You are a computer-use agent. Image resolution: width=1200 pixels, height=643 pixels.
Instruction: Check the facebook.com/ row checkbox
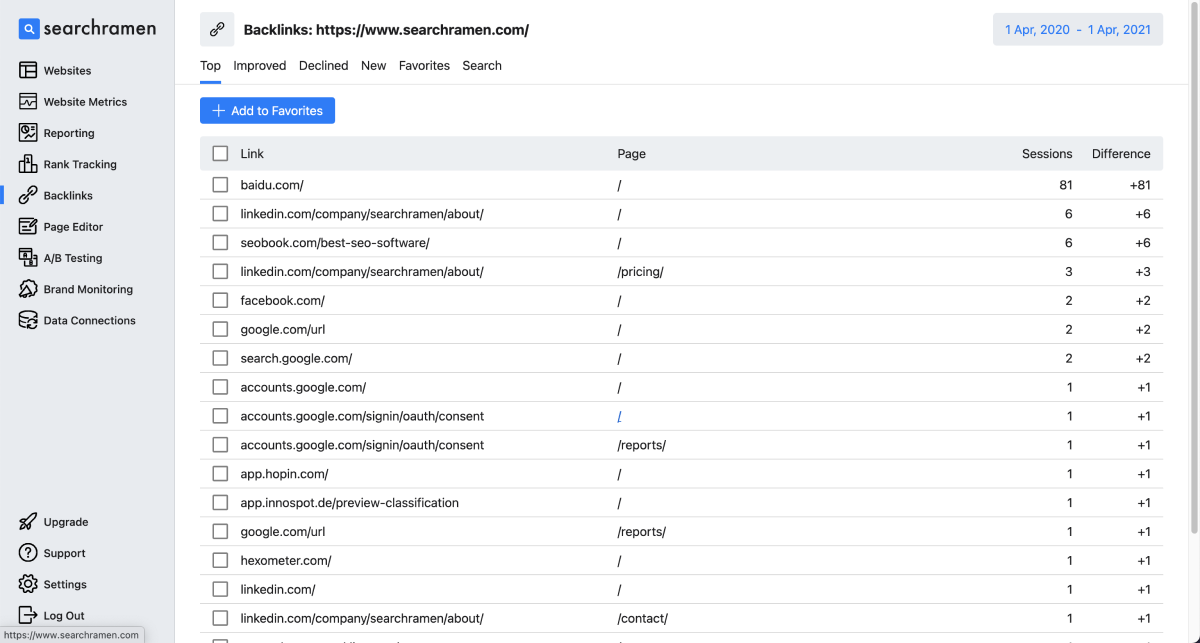click(x=220, y=300)
